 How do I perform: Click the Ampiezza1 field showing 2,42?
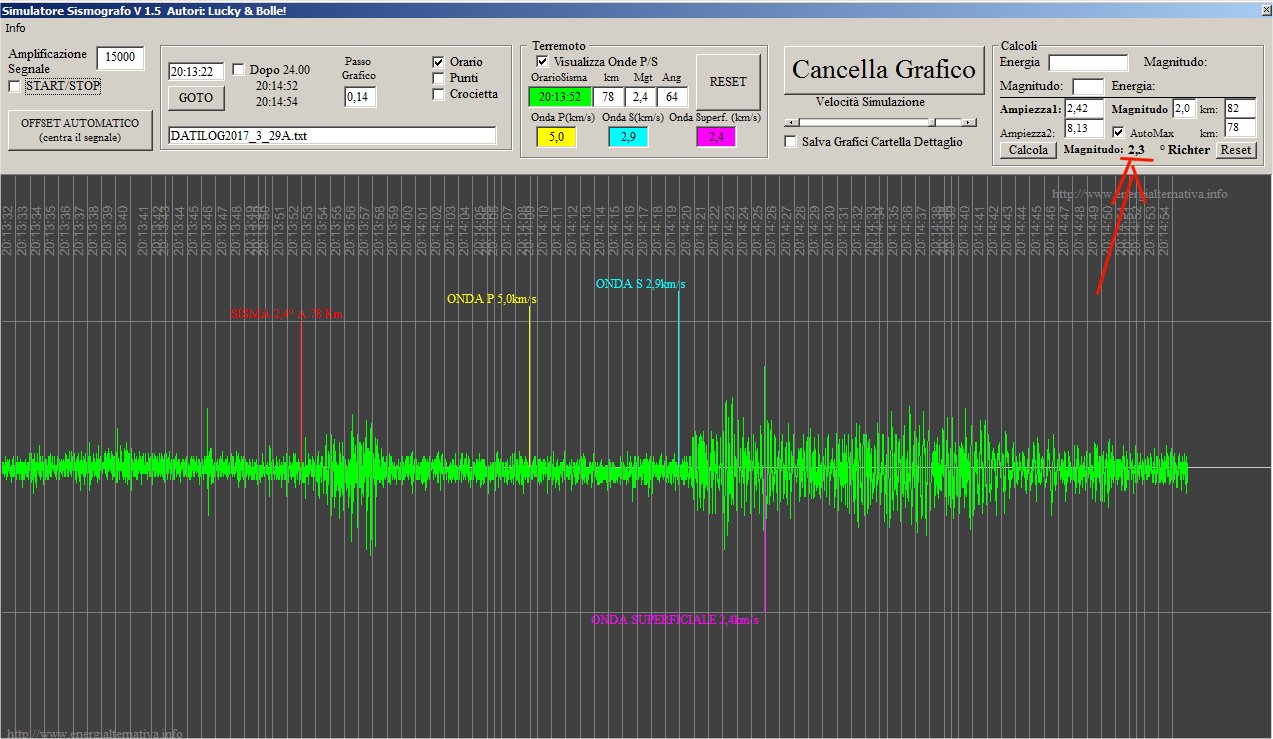tap(1084, 109)
